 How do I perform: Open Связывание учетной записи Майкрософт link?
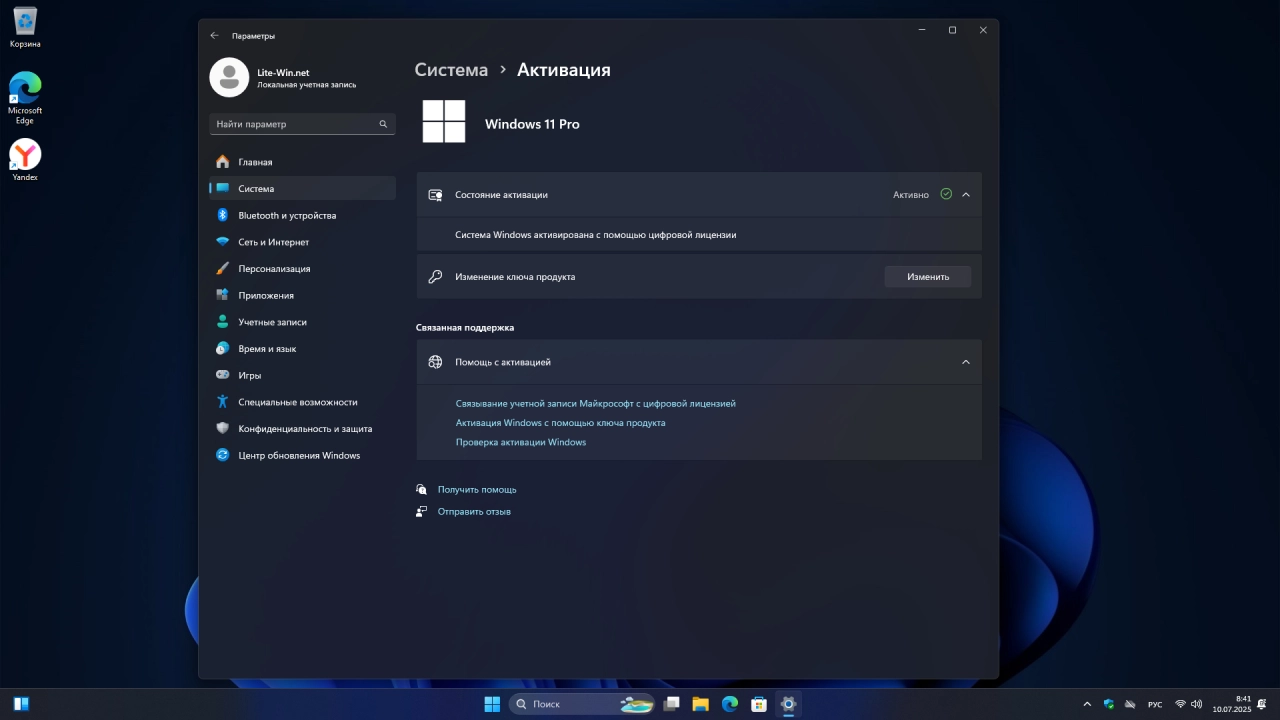(x=596, y=404)
